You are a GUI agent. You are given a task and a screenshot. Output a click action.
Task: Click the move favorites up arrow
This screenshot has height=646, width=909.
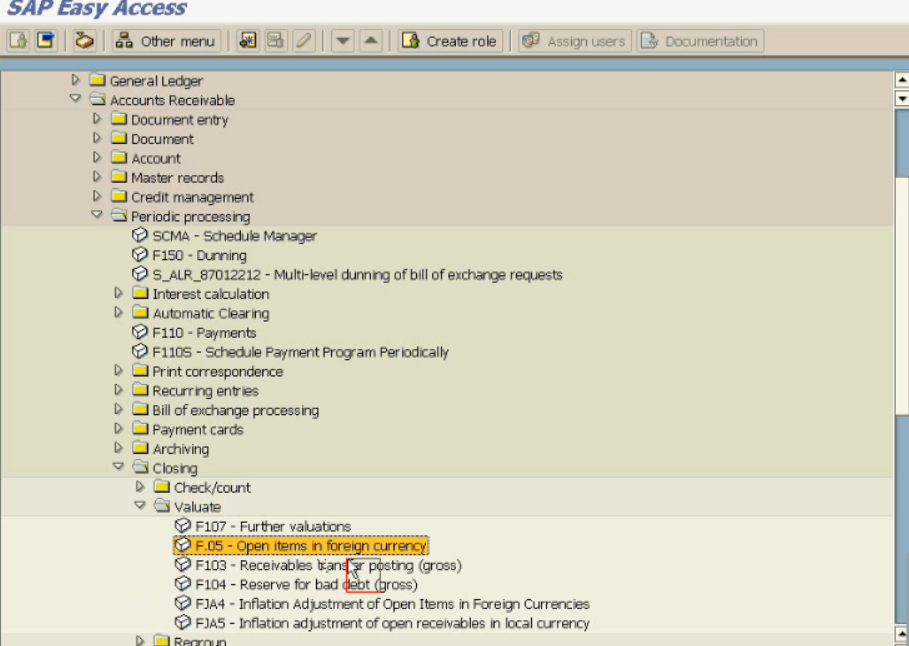pos(370,41)
